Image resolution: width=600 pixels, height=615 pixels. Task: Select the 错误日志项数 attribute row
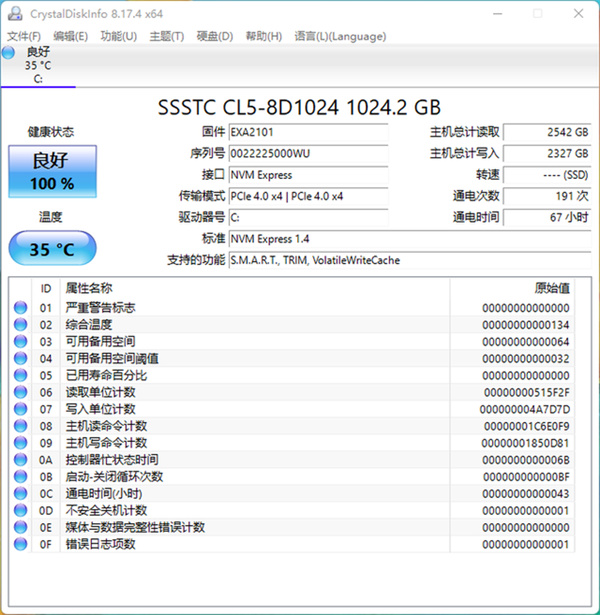pos(292,544)
